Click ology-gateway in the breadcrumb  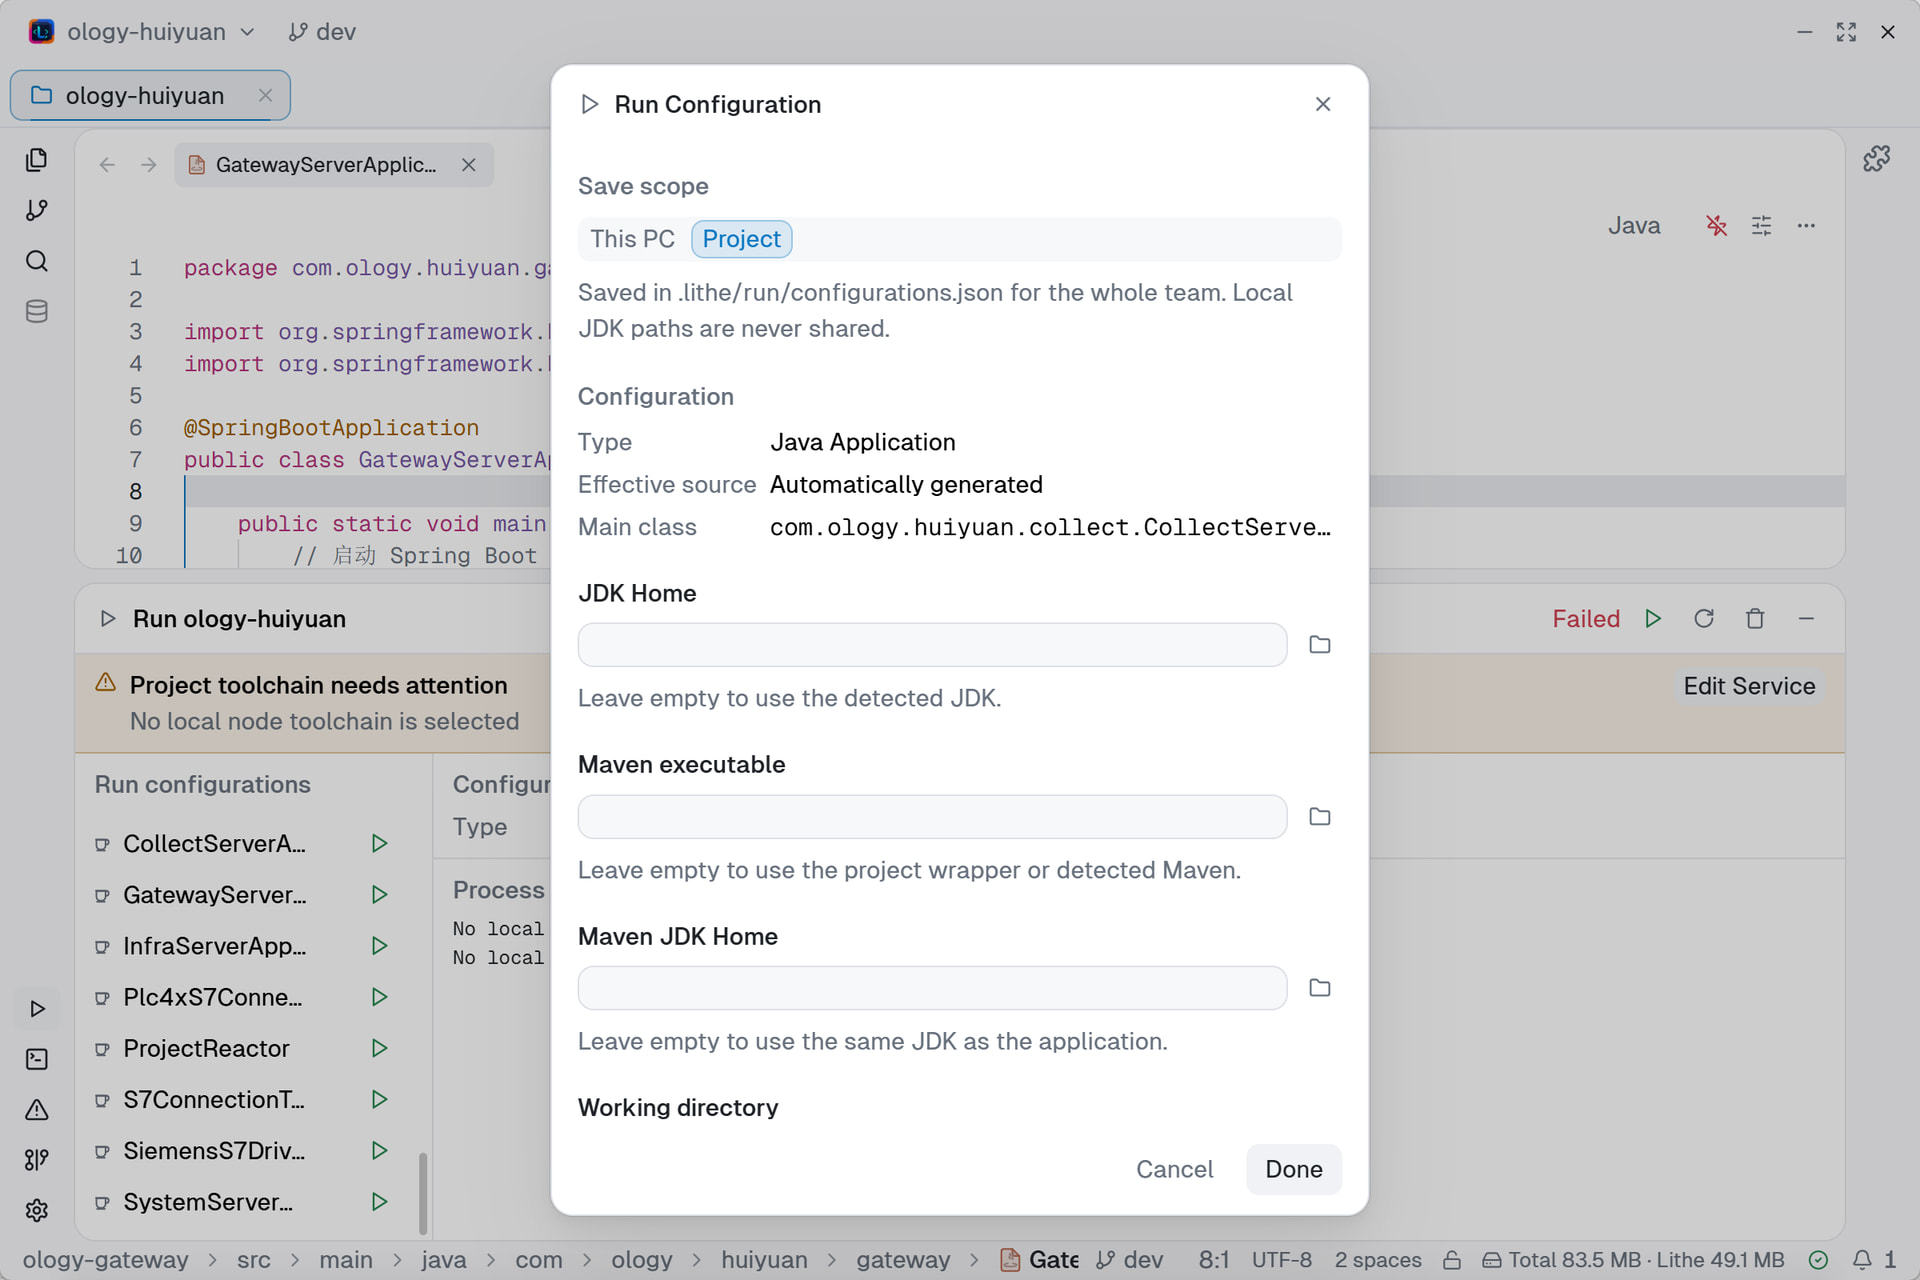105,1260
